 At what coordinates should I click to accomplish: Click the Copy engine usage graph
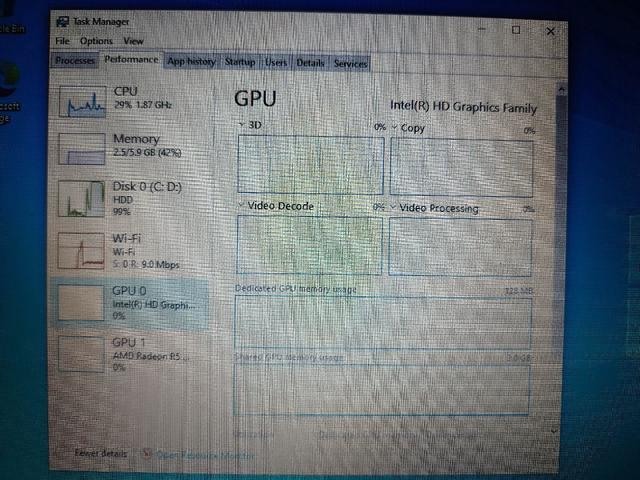[x=462, y=168]
